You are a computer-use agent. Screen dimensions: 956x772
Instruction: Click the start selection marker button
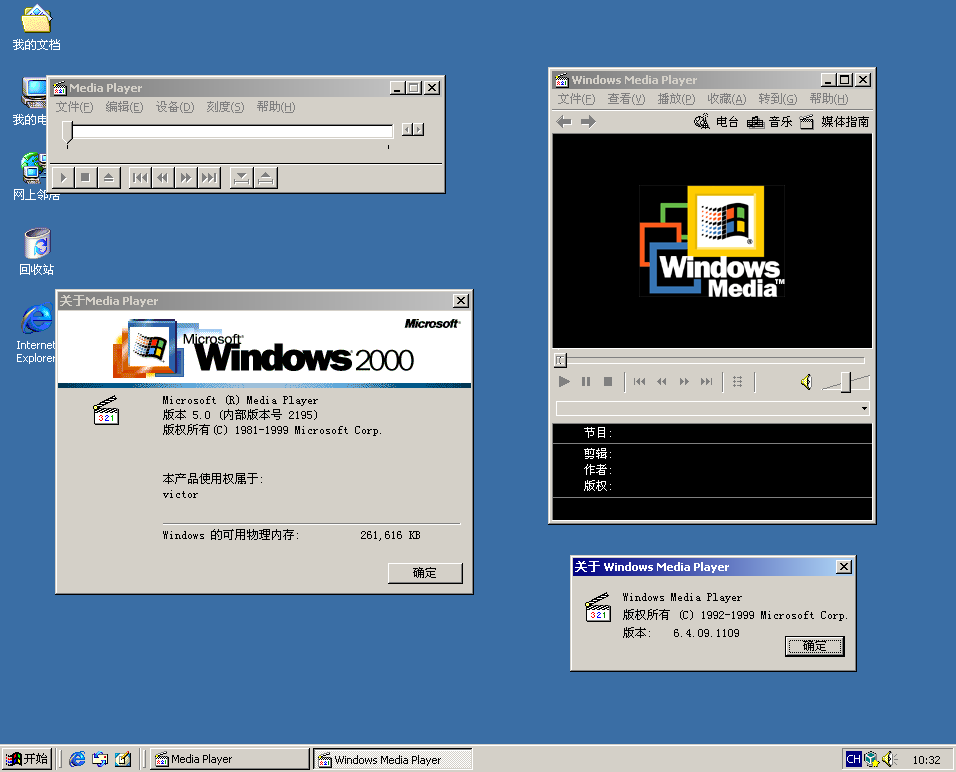pyautogui.click(x=240, y=177)
